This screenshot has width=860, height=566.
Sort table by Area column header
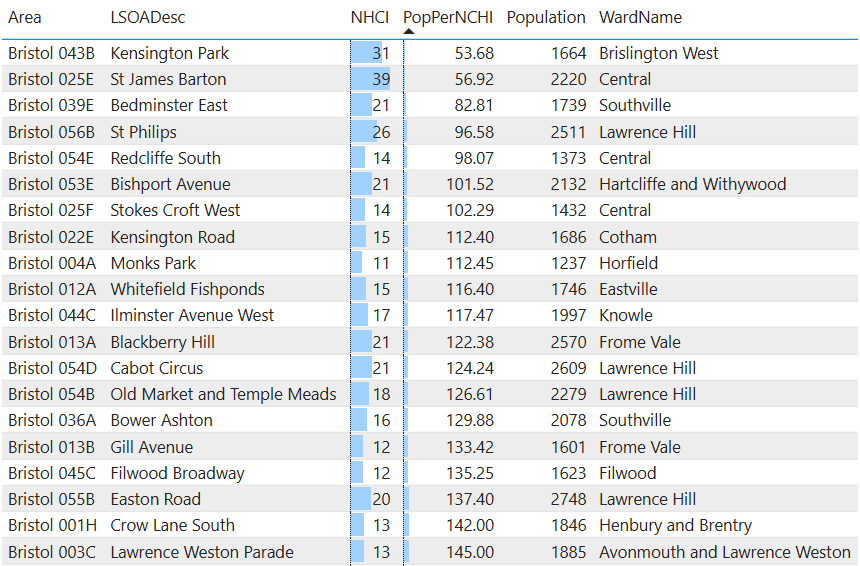tap(25, 17)
